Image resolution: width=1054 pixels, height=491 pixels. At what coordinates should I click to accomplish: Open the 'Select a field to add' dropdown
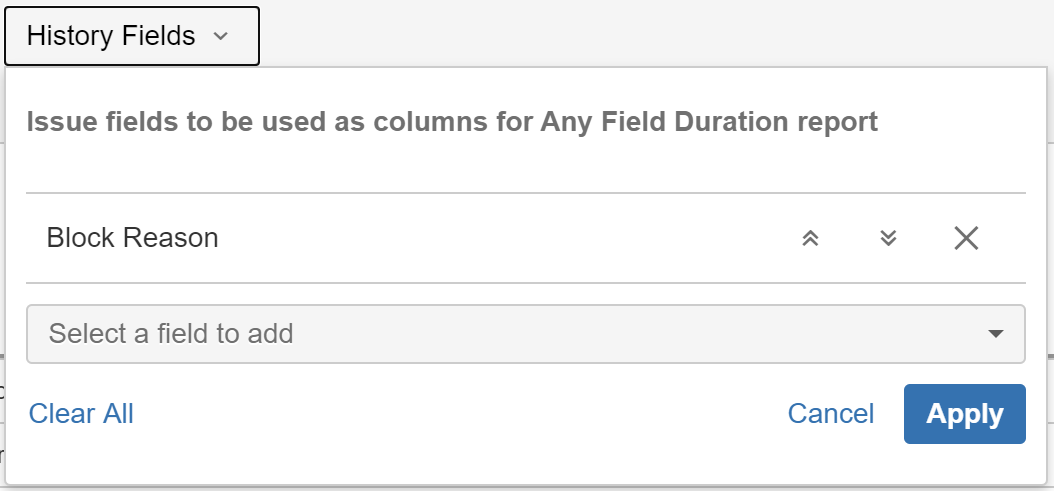[525, 334]
